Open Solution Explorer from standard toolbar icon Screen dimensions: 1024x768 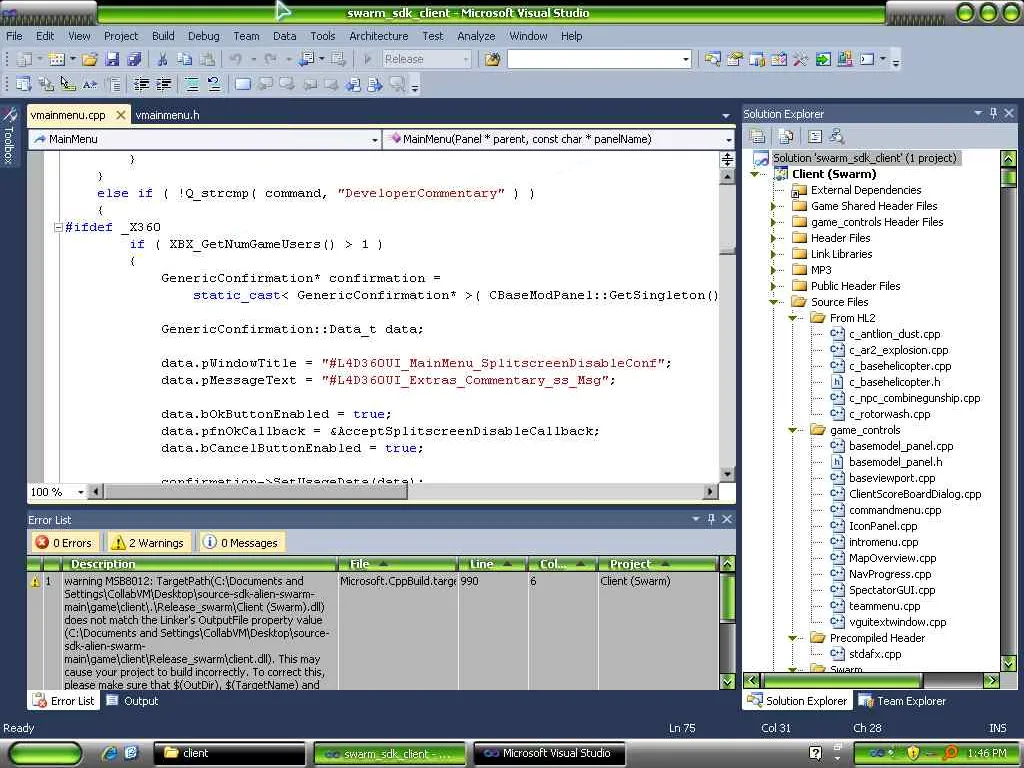712,59
